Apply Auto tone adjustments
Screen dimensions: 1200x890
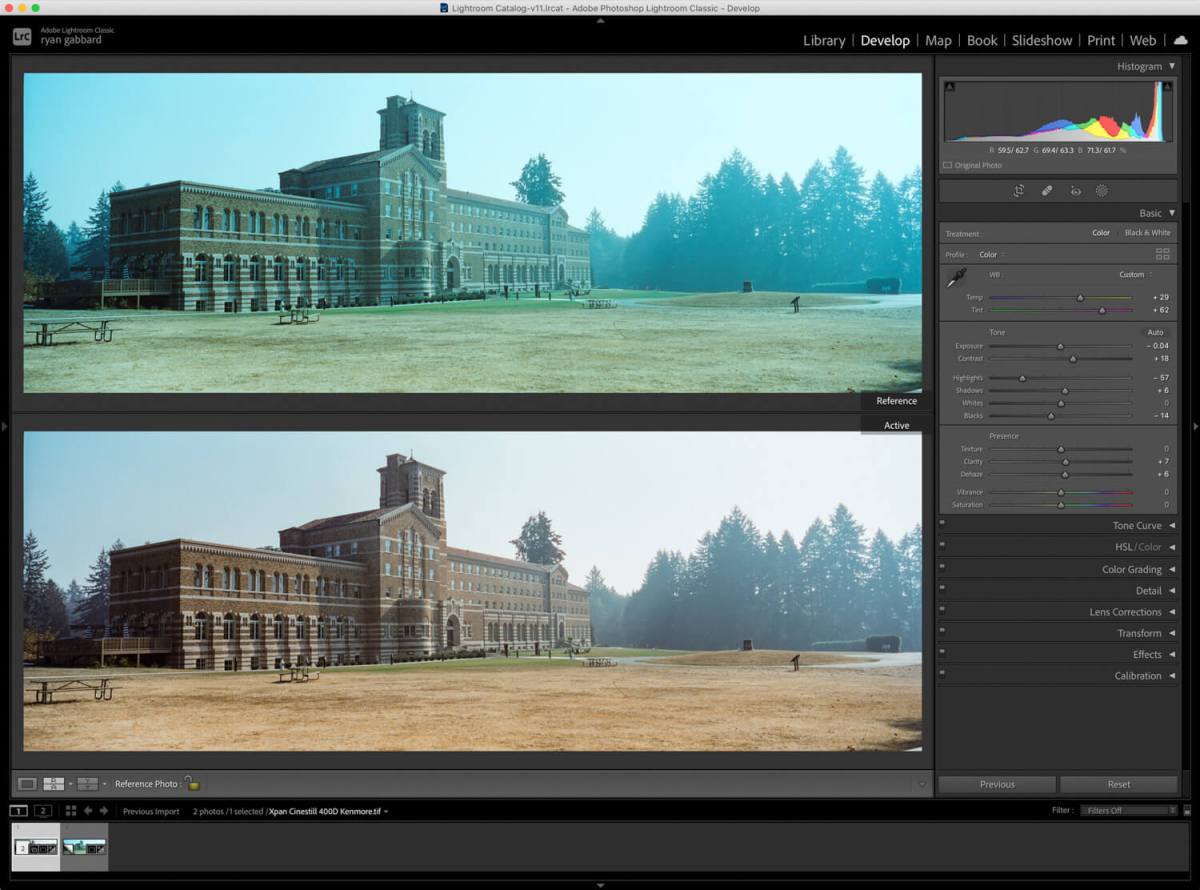click(x=1155, y=331)
